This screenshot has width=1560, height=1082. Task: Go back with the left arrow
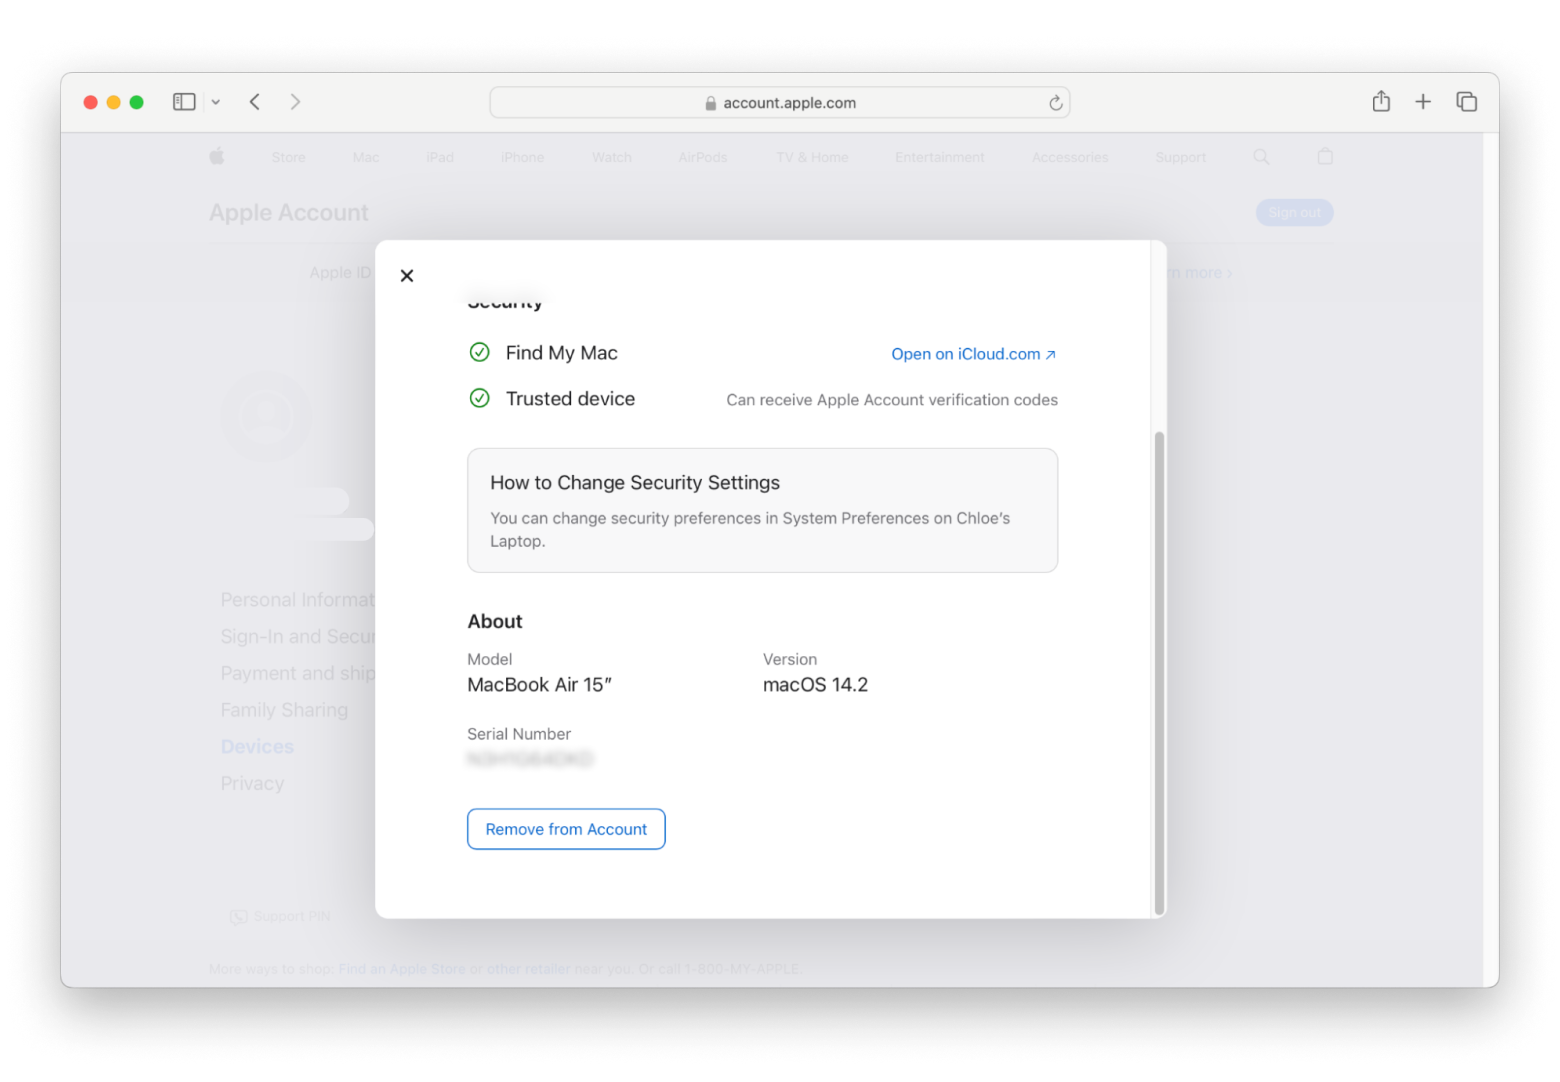tap(255, 102)
